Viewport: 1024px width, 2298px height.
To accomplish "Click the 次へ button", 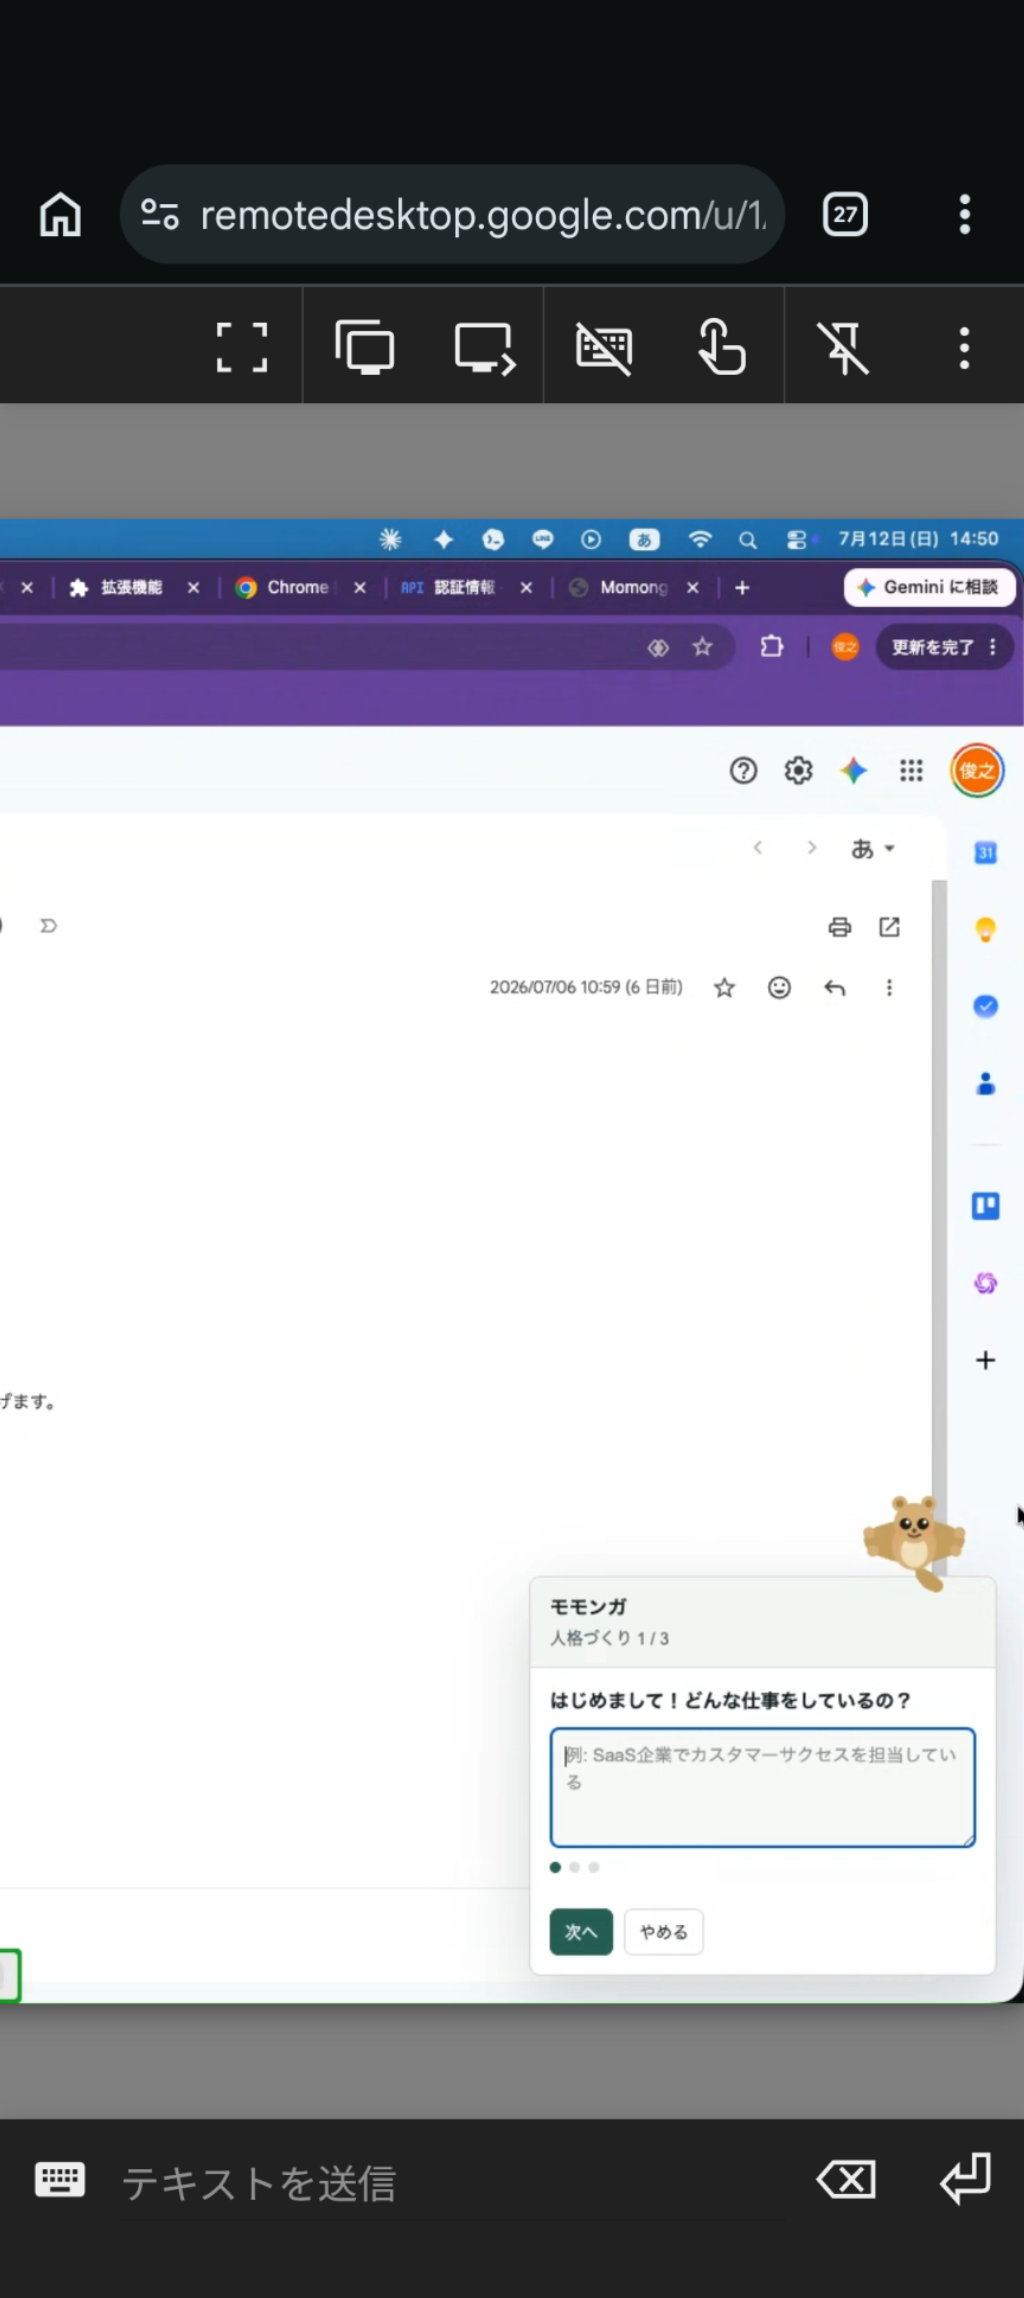I will [x=581, y=1932].
